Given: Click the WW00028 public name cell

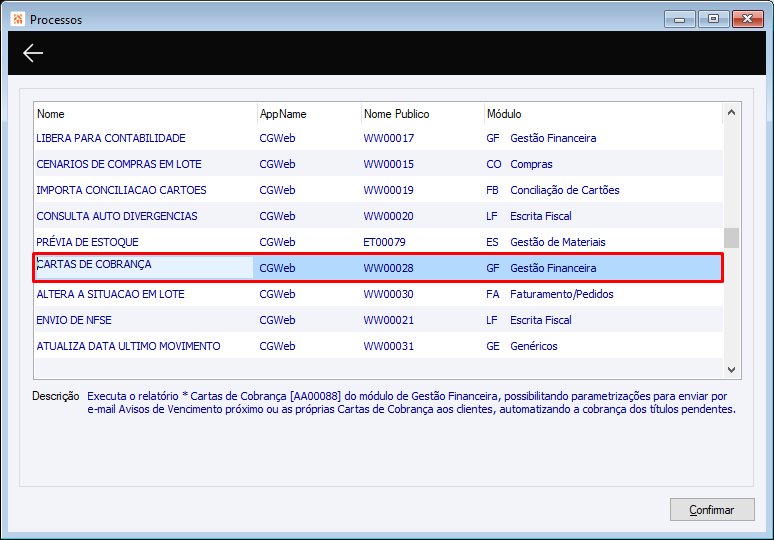Looking at the screenshot, I should pyautogui.click(x=388, y=268).
